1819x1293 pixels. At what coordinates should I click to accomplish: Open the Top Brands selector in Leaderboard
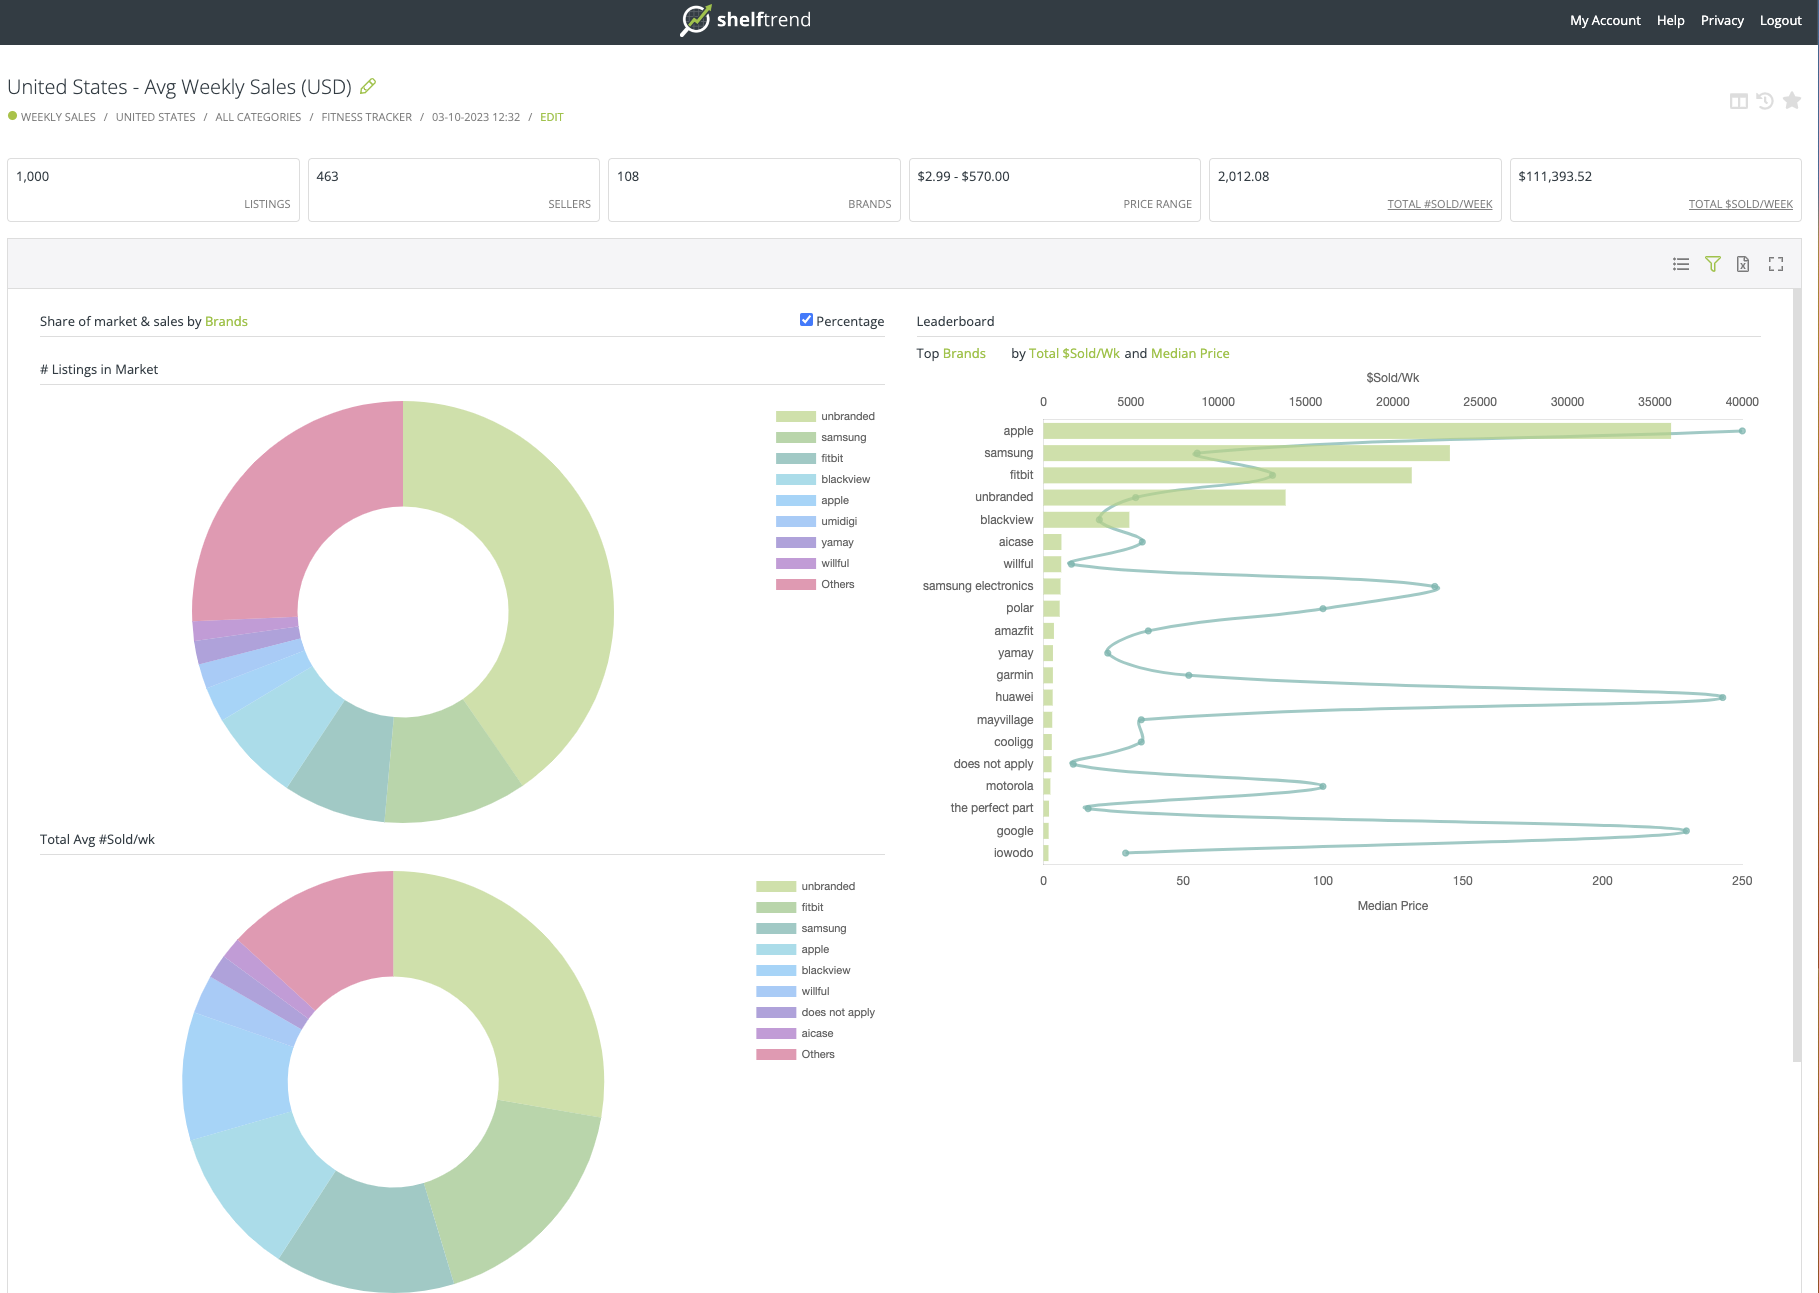point(964,353)
